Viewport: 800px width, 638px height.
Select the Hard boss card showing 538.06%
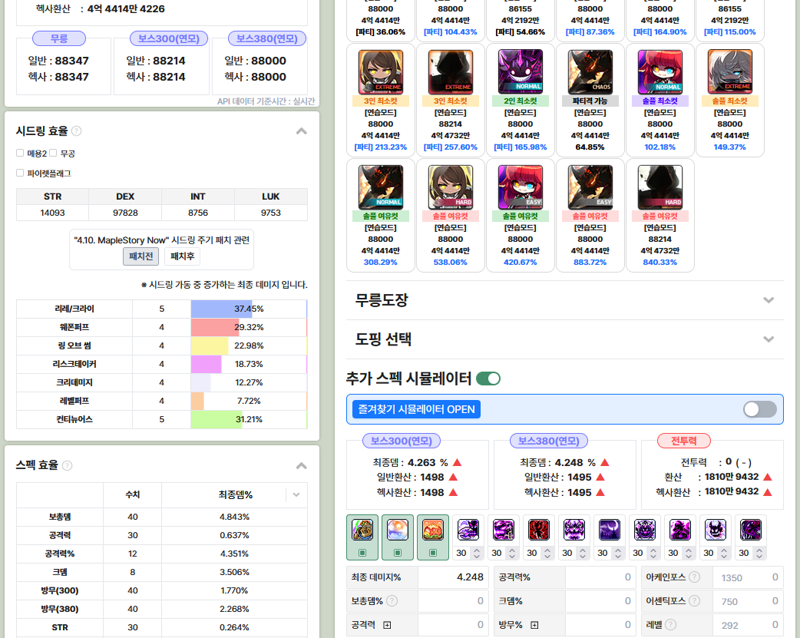451,215
